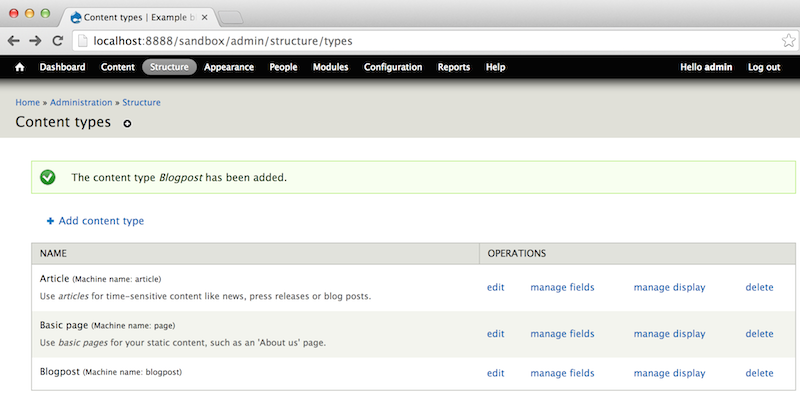Viewport: 800px width, 395px height.
Task: Close the Content types browser tab
Action: click(x=205, y=17)
